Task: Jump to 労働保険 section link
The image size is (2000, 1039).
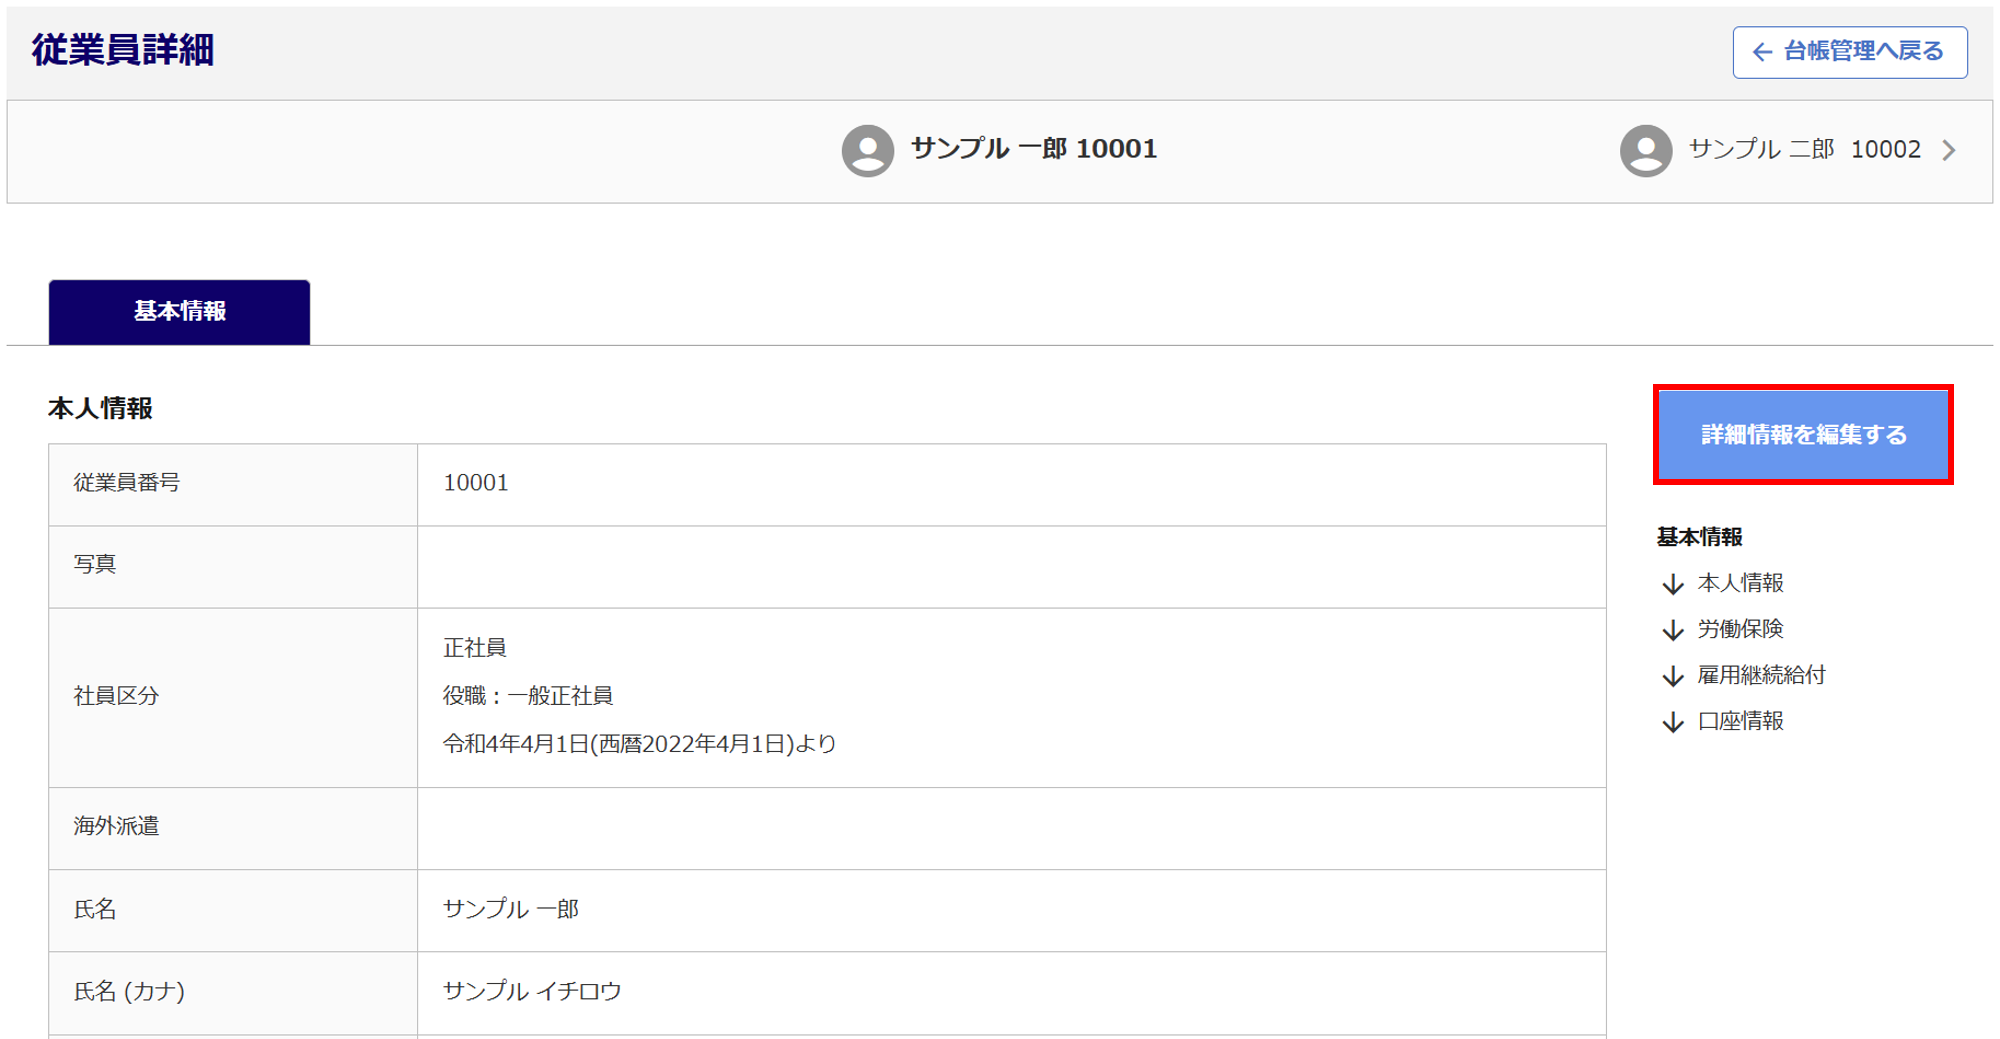Action: click(1740, 629)
